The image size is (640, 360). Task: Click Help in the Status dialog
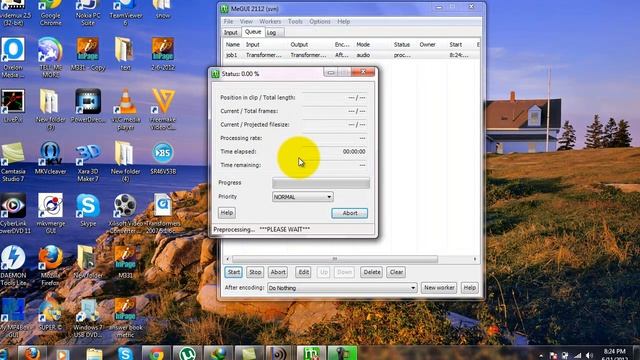tap(227, 213)
